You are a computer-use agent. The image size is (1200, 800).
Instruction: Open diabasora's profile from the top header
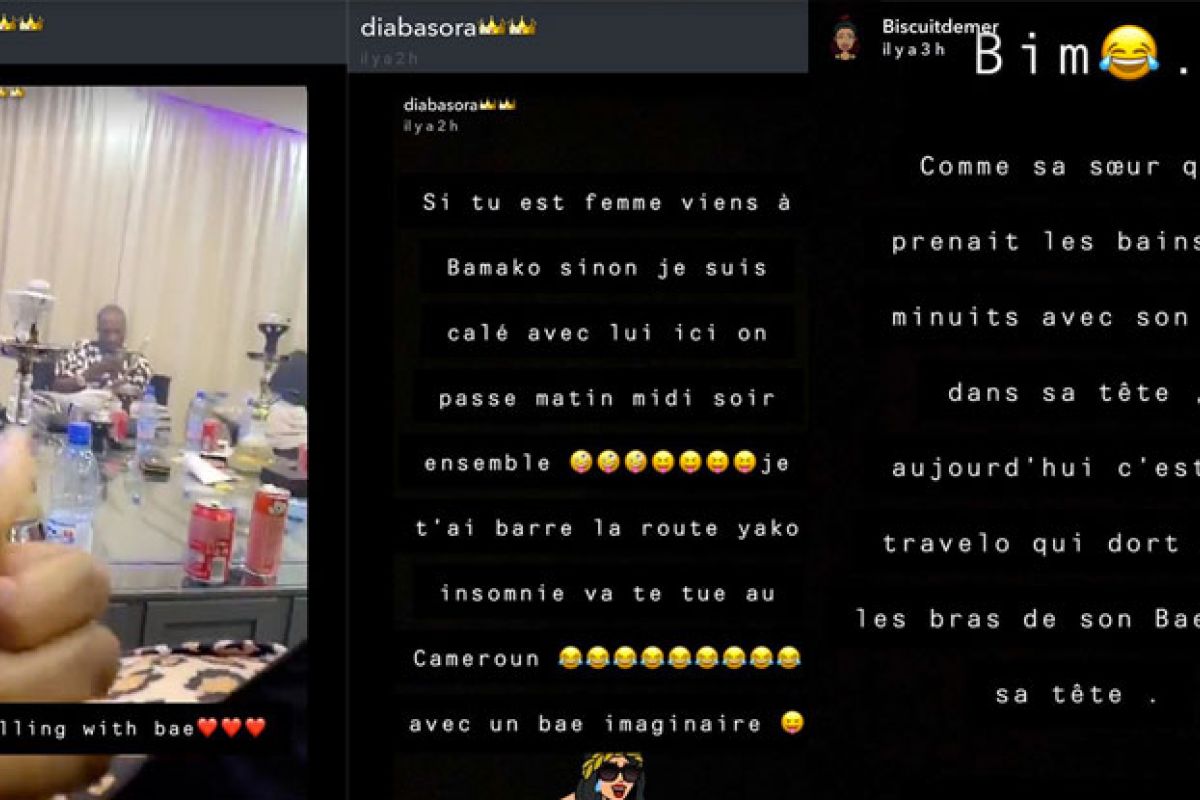click(x=418, y=27)
